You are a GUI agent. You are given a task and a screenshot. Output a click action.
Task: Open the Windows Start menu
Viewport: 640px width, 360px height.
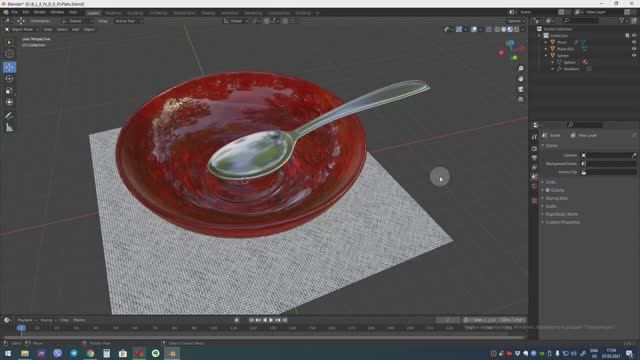pos(8,353)
